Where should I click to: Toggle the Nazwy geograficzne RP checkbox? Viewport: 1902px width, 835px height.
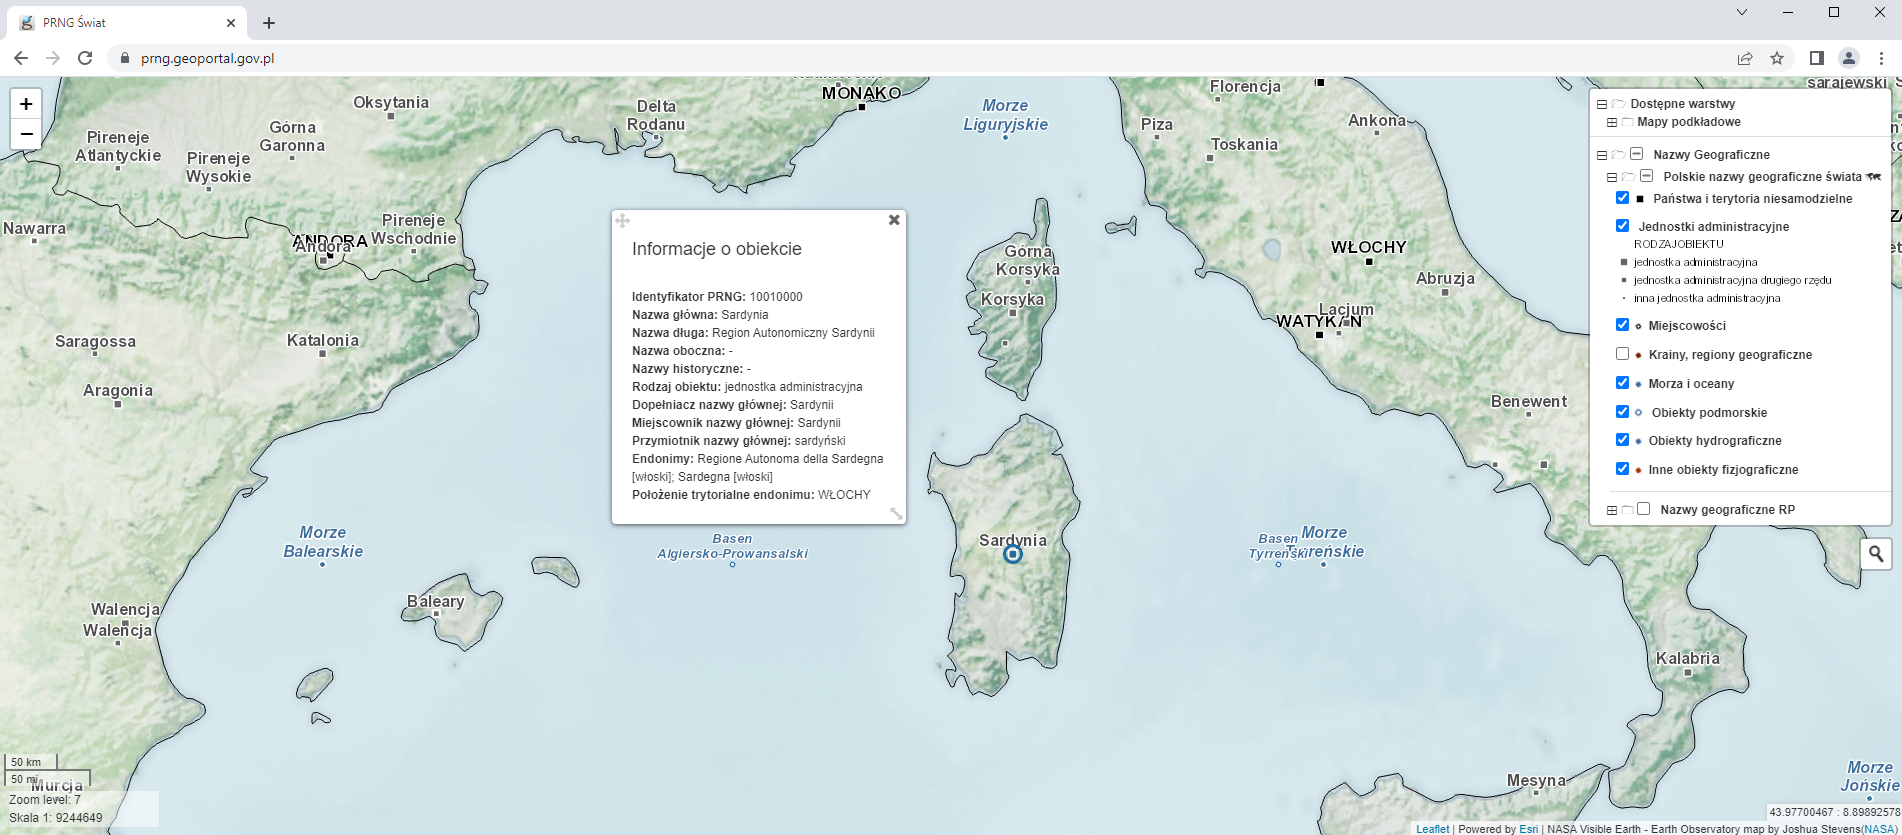click(x=1643, y=509)
